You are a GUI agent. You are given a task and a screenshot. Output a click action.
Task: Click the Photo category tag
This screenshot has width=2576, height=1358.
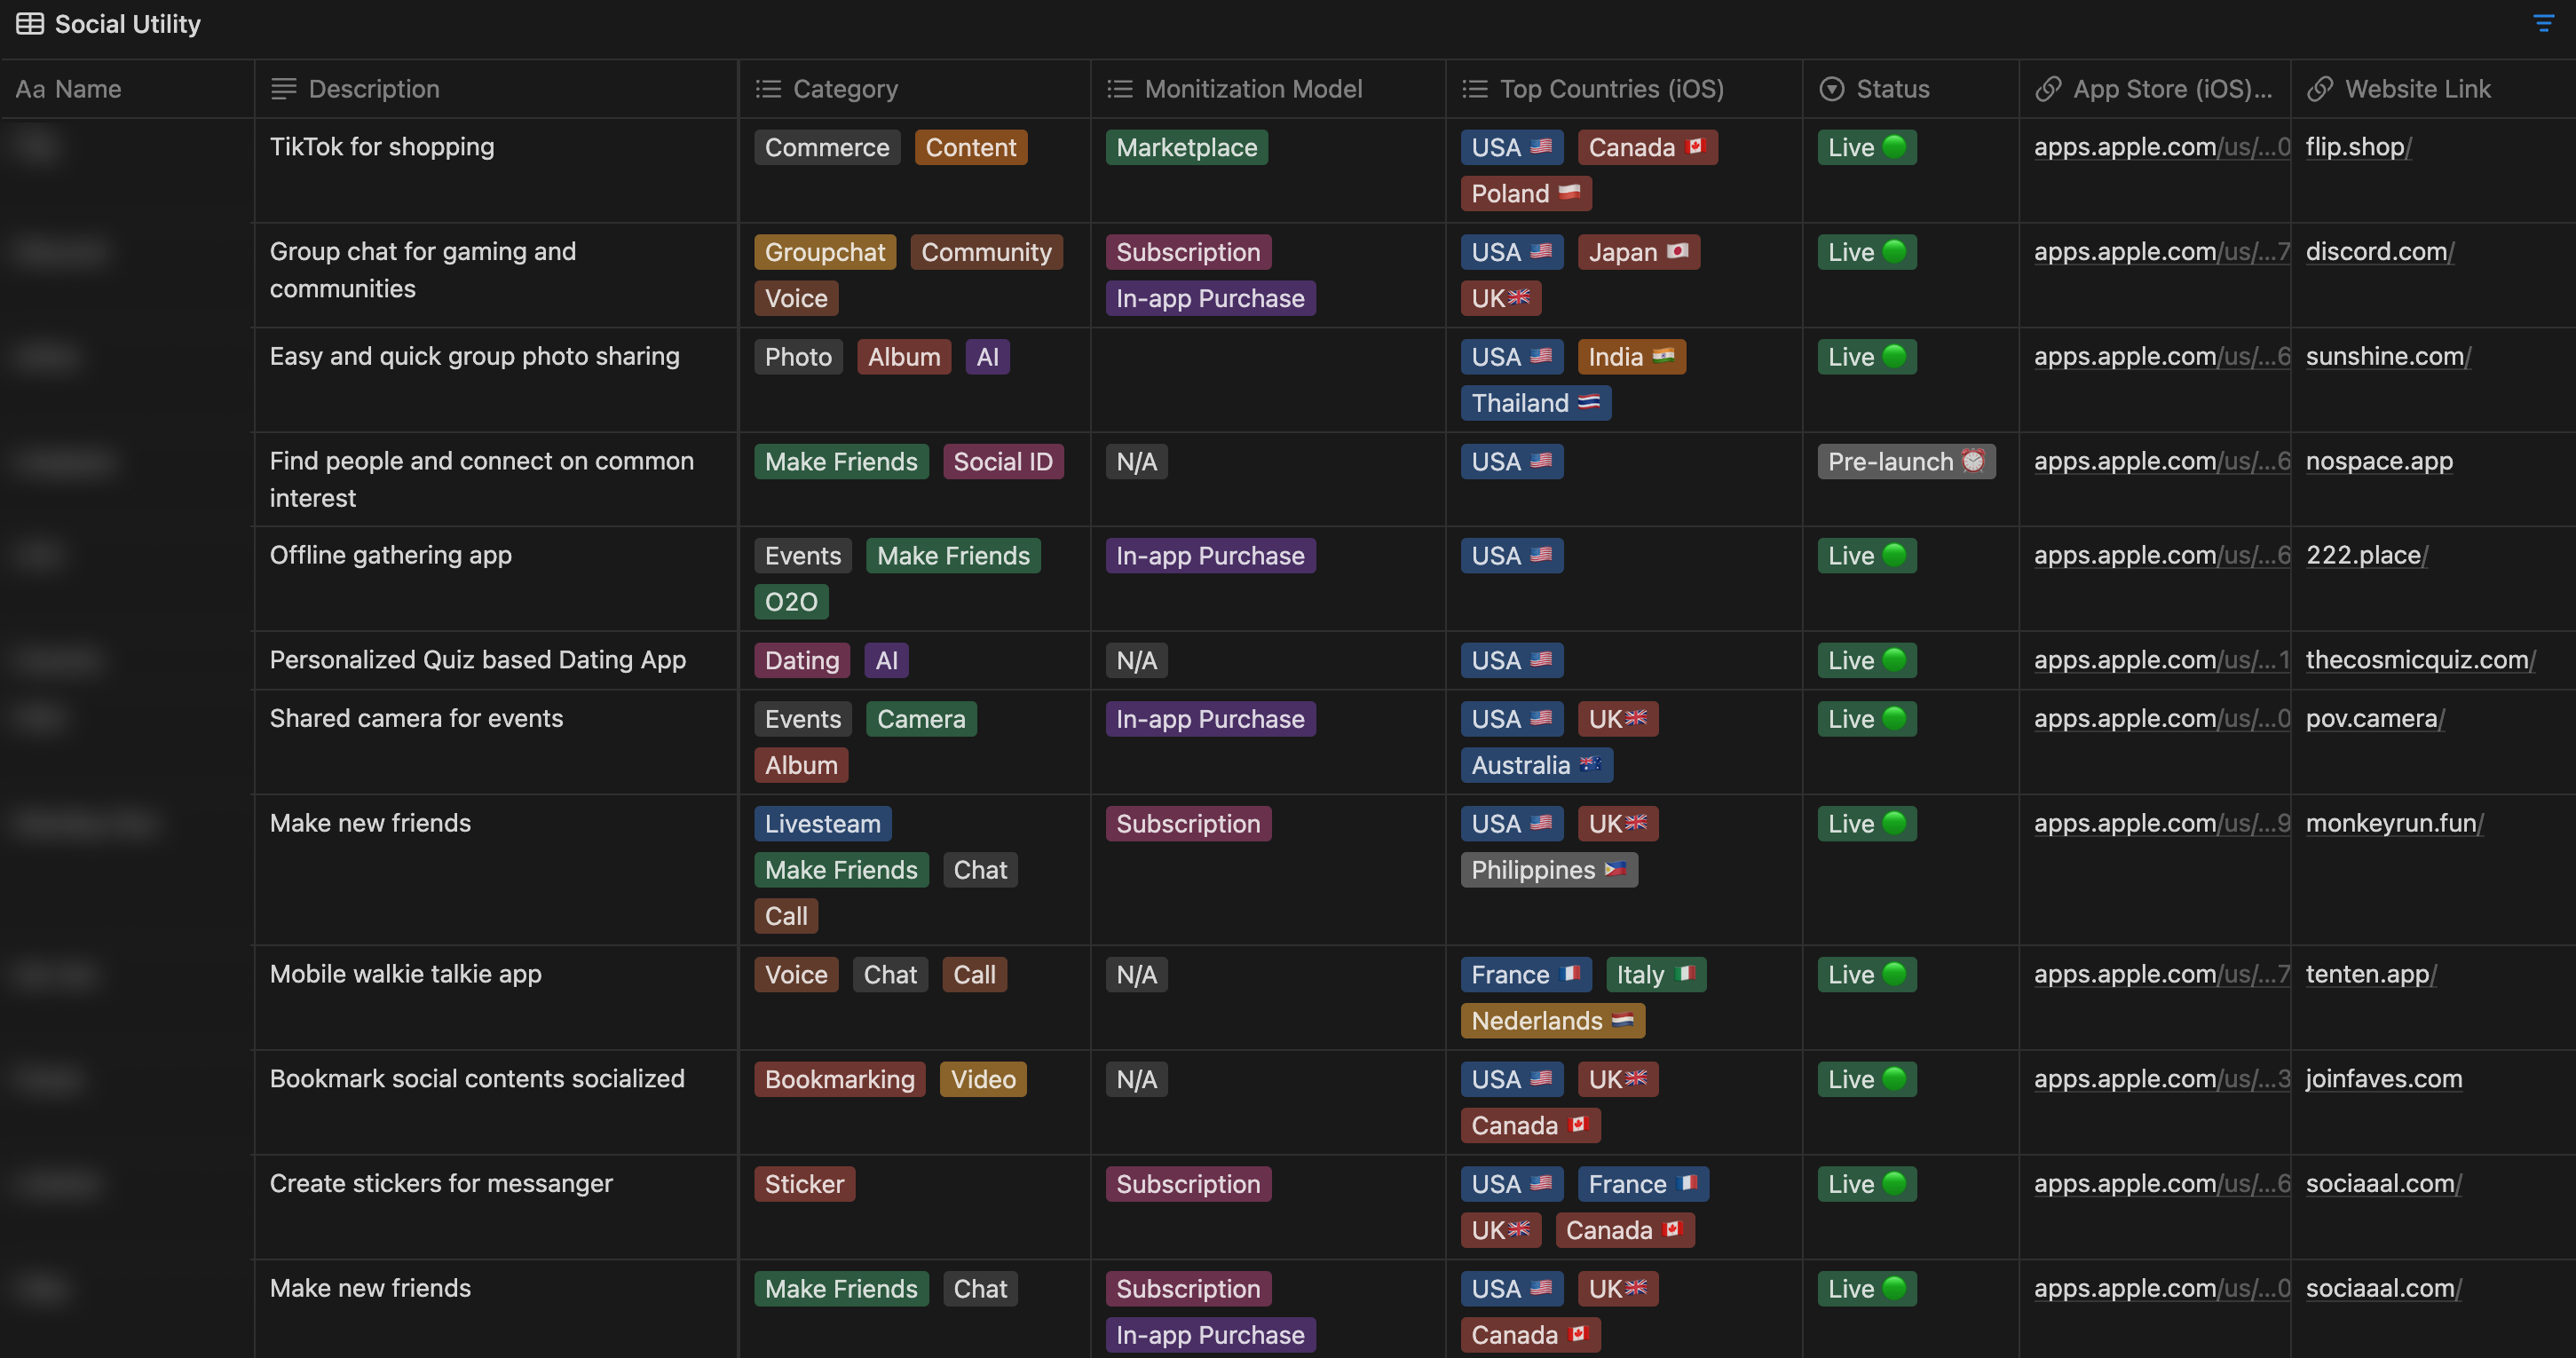[x=798, y=357]
